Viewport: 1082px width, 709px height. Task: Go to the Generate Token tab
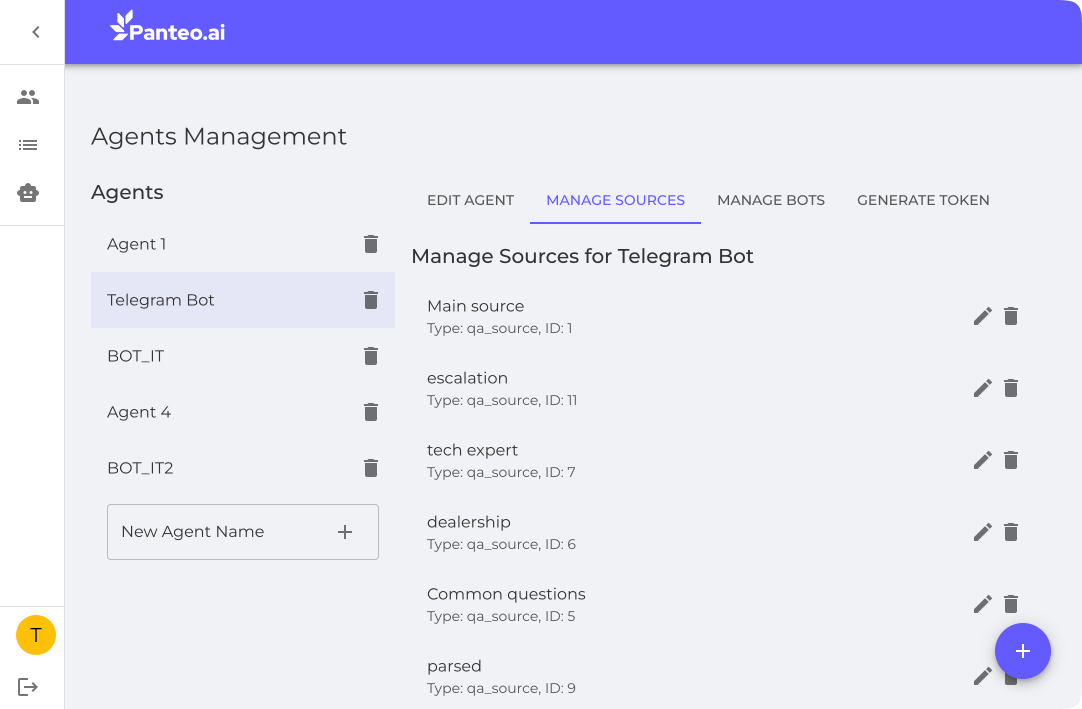(x=923, y=200)
